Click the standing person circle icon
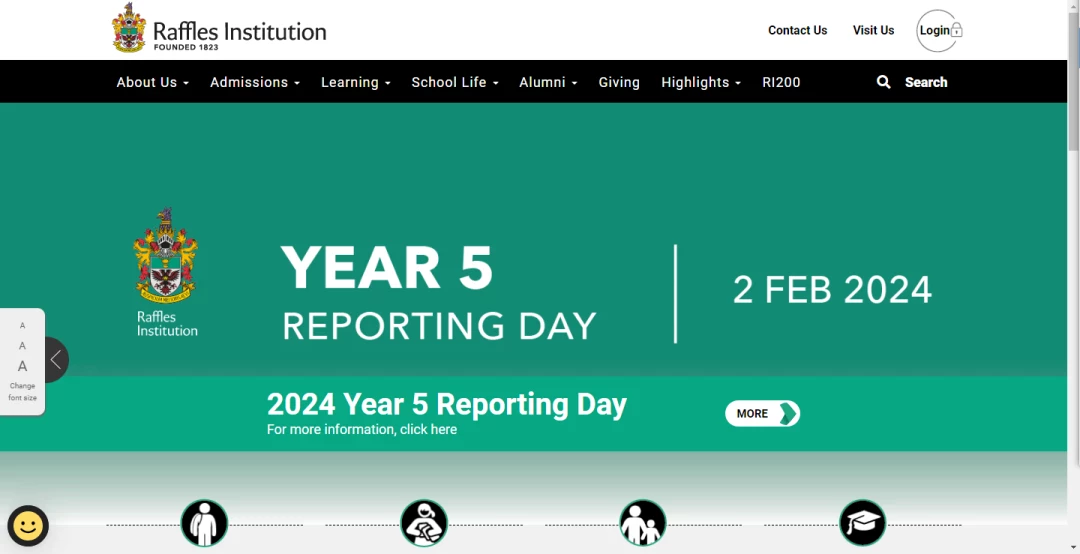 click(204, 523)
